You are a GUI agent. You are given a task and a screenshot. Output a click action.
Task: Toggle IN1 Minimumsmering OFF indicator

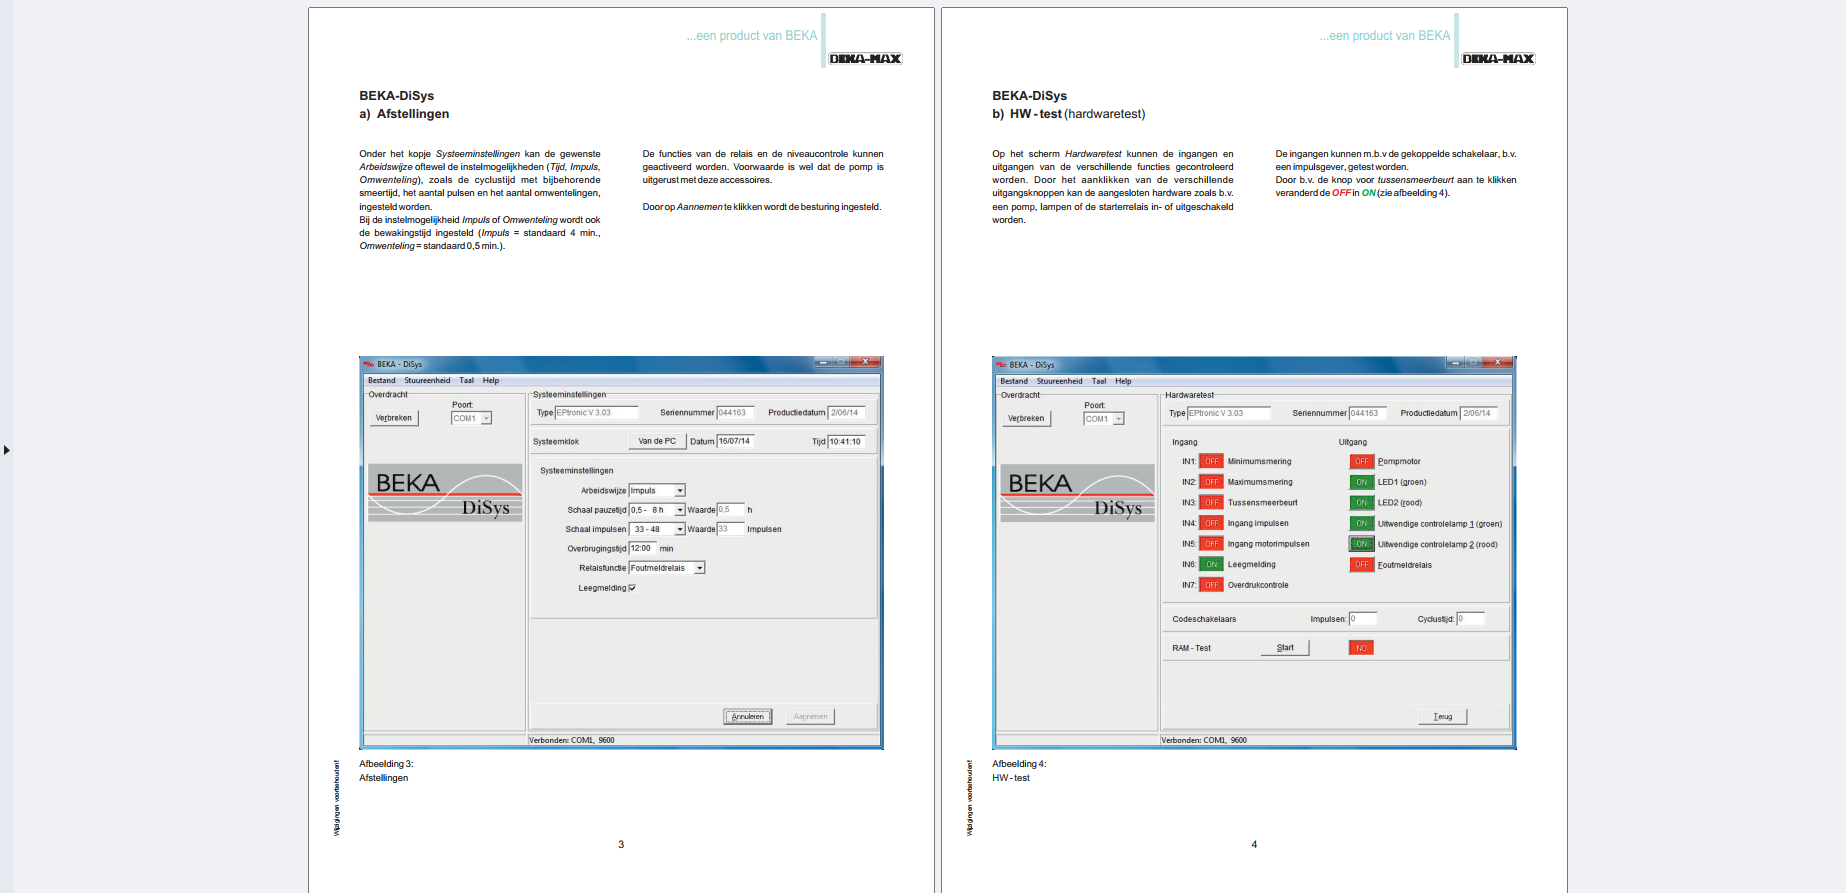click(x=1211, y=461)
